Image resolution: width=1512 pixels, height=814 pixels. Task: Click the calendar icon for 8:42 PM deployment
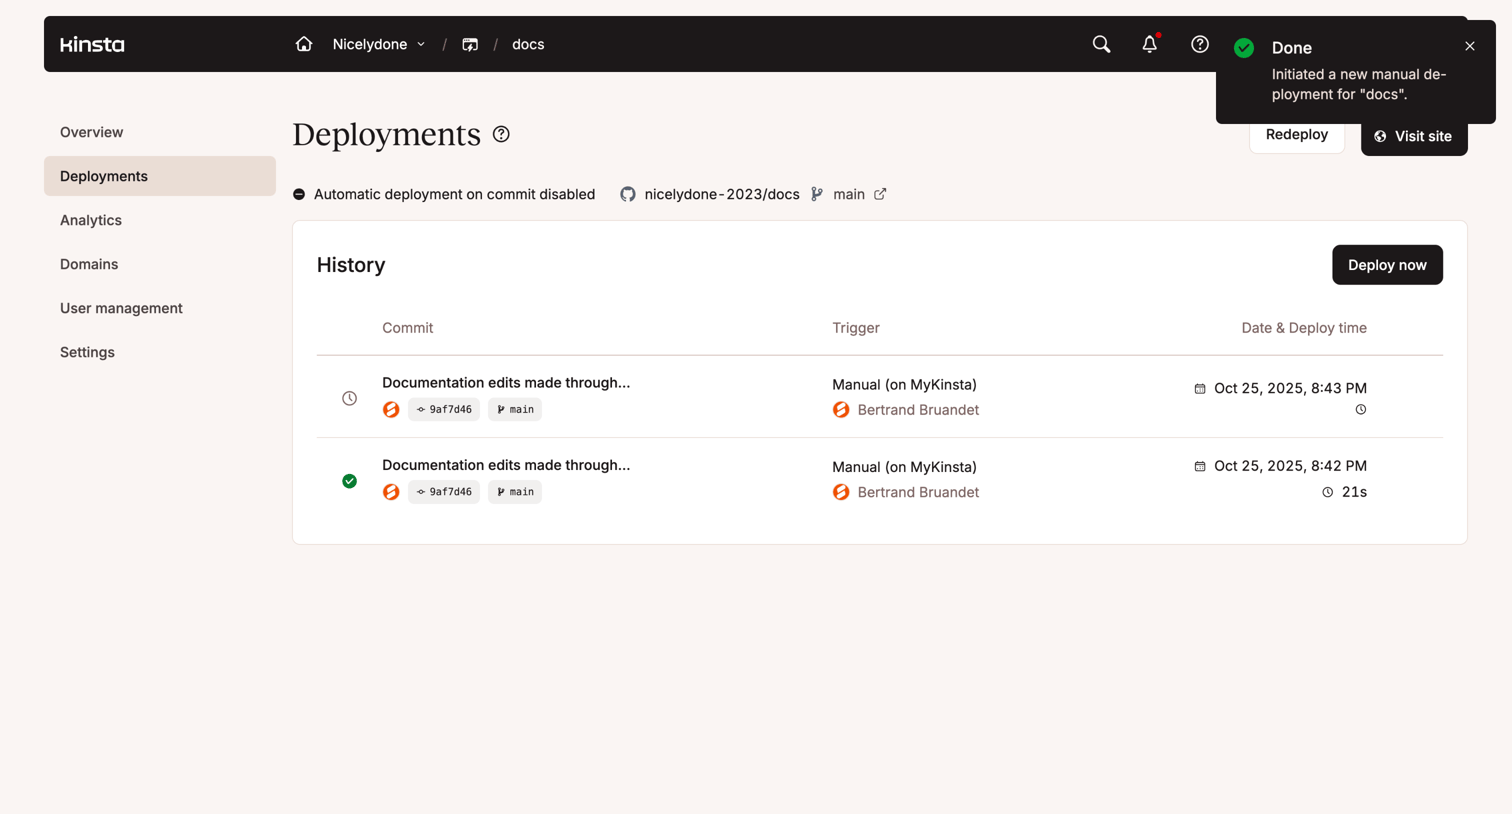[x=1200, y=466]
